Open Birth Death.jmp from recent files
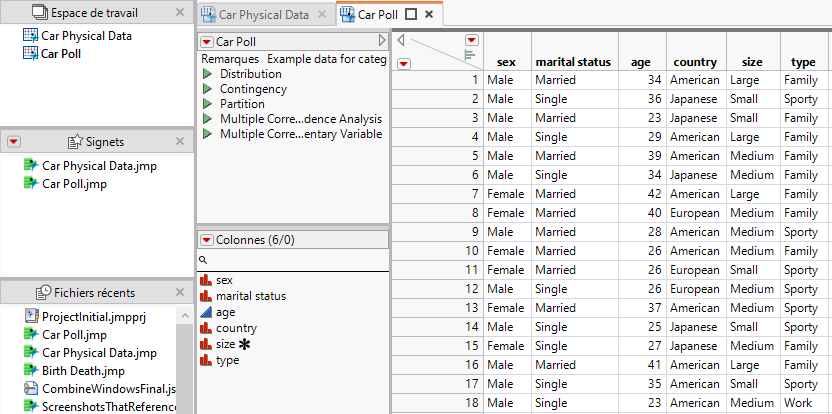 (x=82, y=370)
